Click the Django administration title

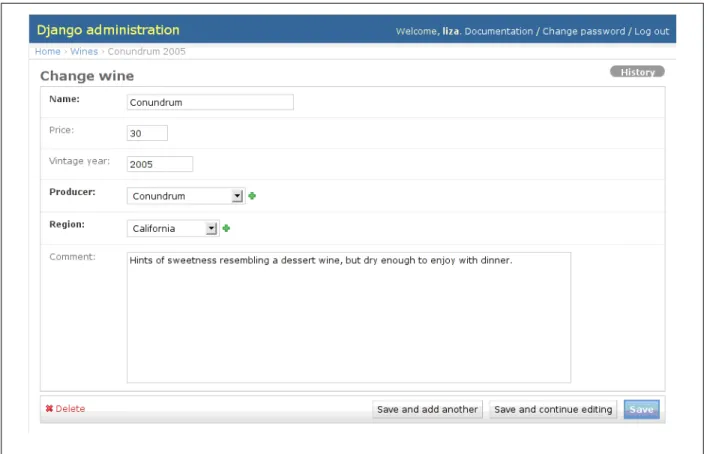tap(108, 30)
